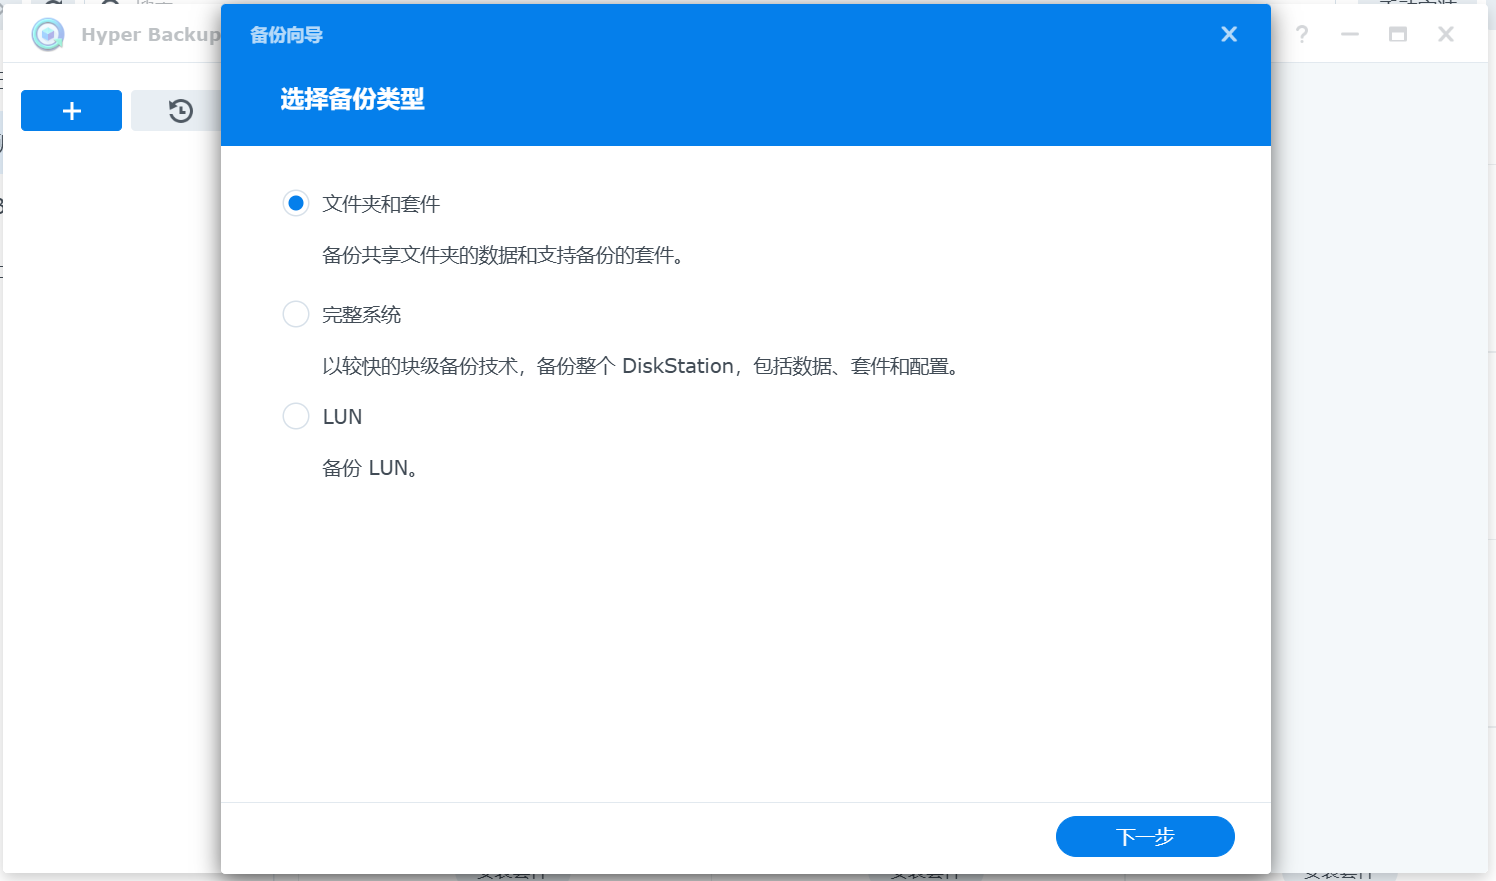Close the Hyper Backup application window
Image resolution: width=1496 pixels, height=881 pixels.
(x=1445, y=34)
